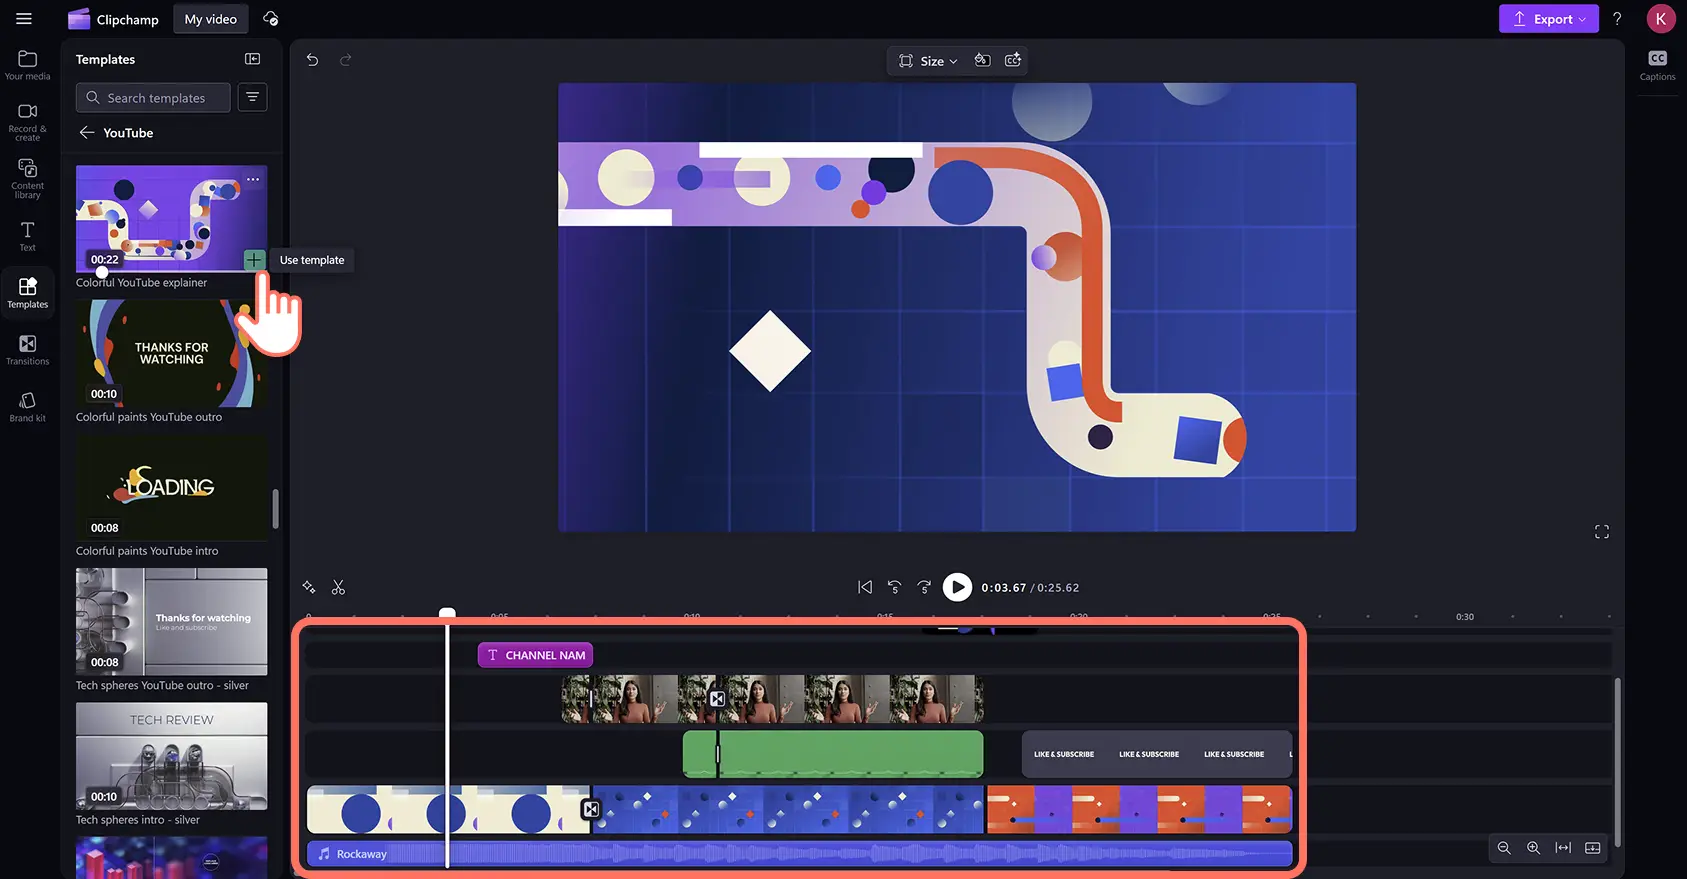
Task: Click the Redo arrow
Action: click(x=345, y=60)
